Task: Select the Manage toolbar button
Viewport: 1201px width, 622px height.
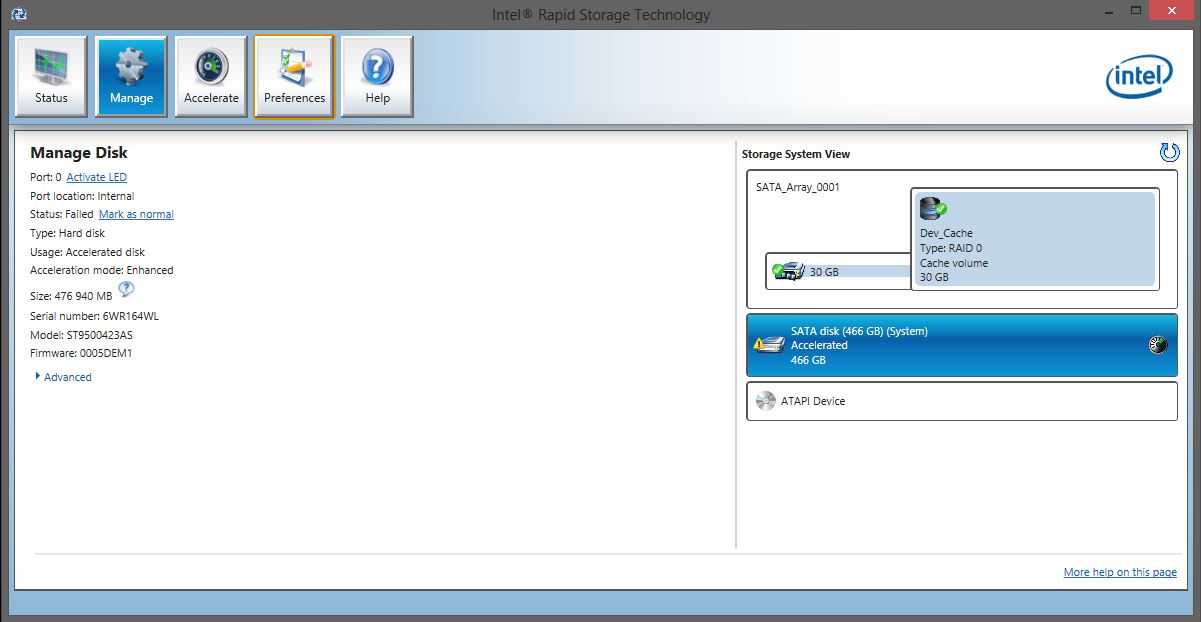Action: 131,76
